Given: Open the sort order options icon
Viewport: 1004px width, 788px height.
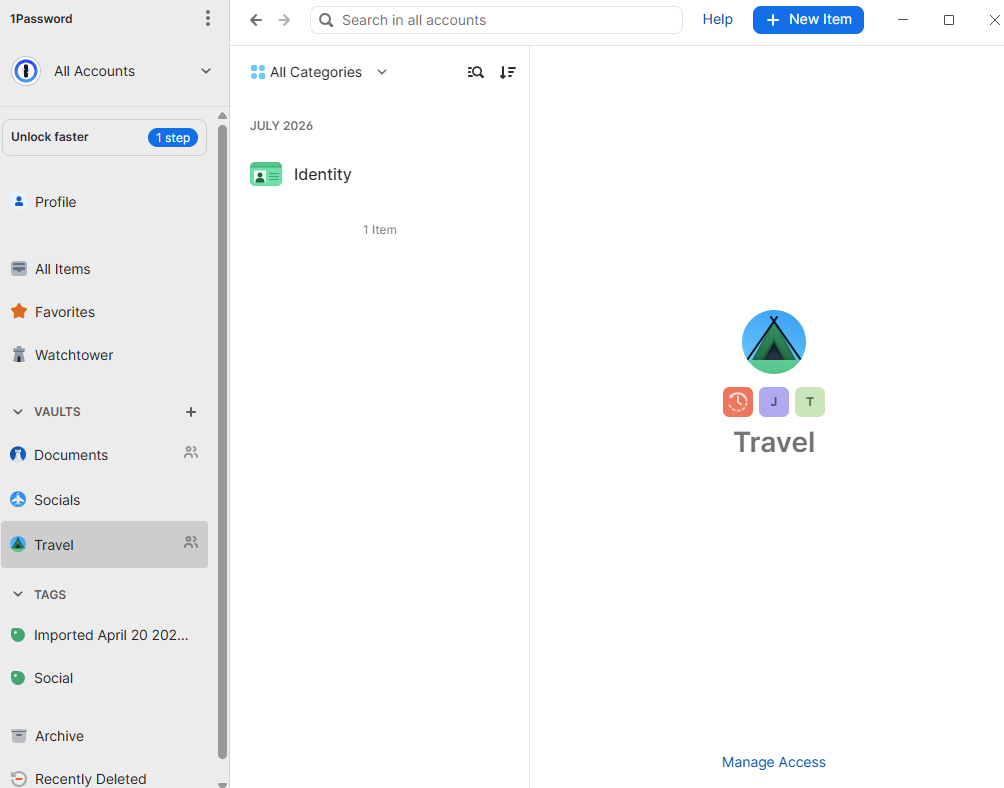Looking at the screenshot, I should click(x=508, y=72).
